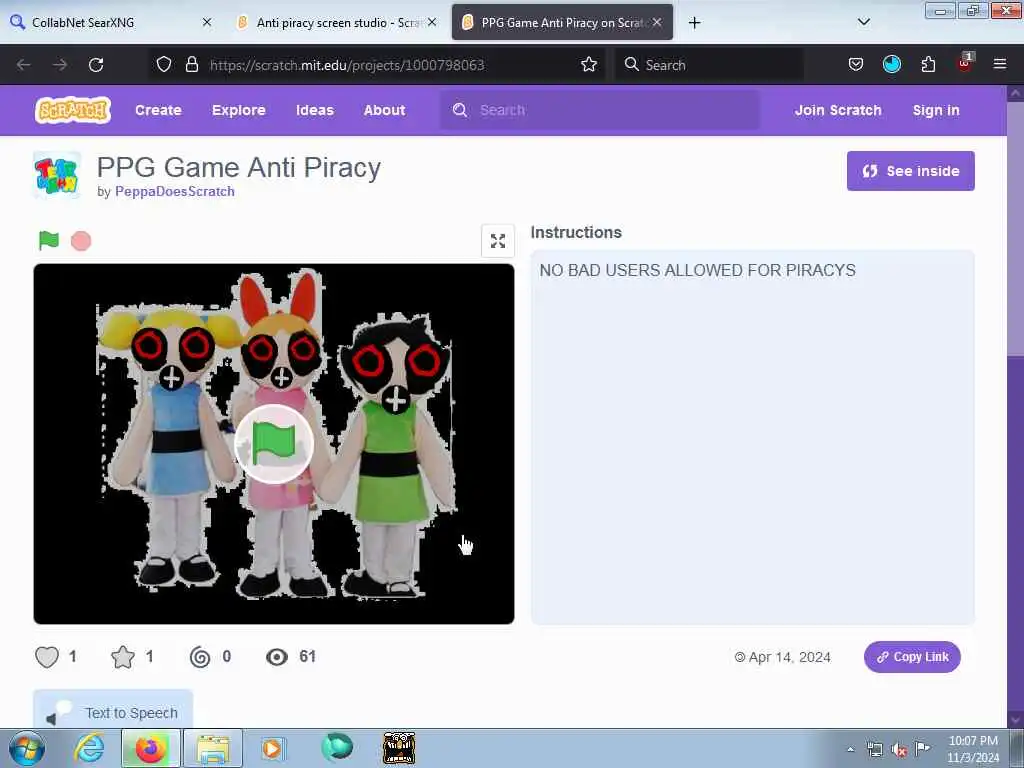Go back to previous page
The image size is (1024, 768).
24,65
